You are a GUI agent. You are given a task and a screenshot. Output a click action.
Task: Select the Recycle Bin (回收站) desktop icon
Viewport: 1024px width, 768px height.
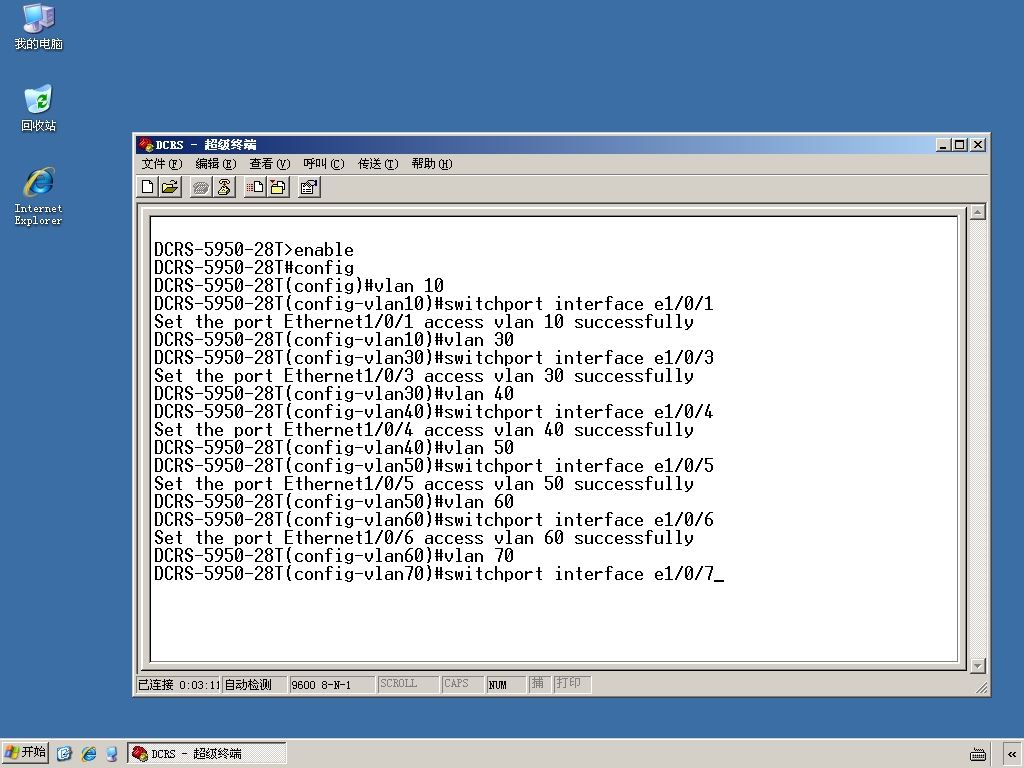39,108
